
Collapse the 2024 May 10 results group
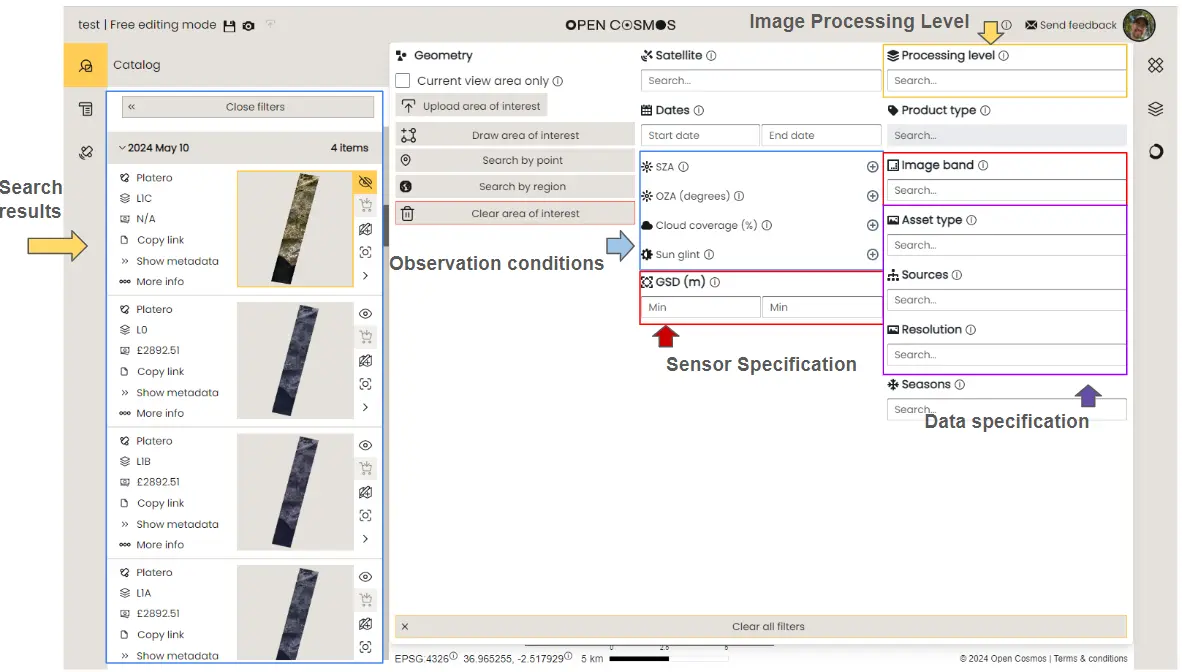point(122,148)
